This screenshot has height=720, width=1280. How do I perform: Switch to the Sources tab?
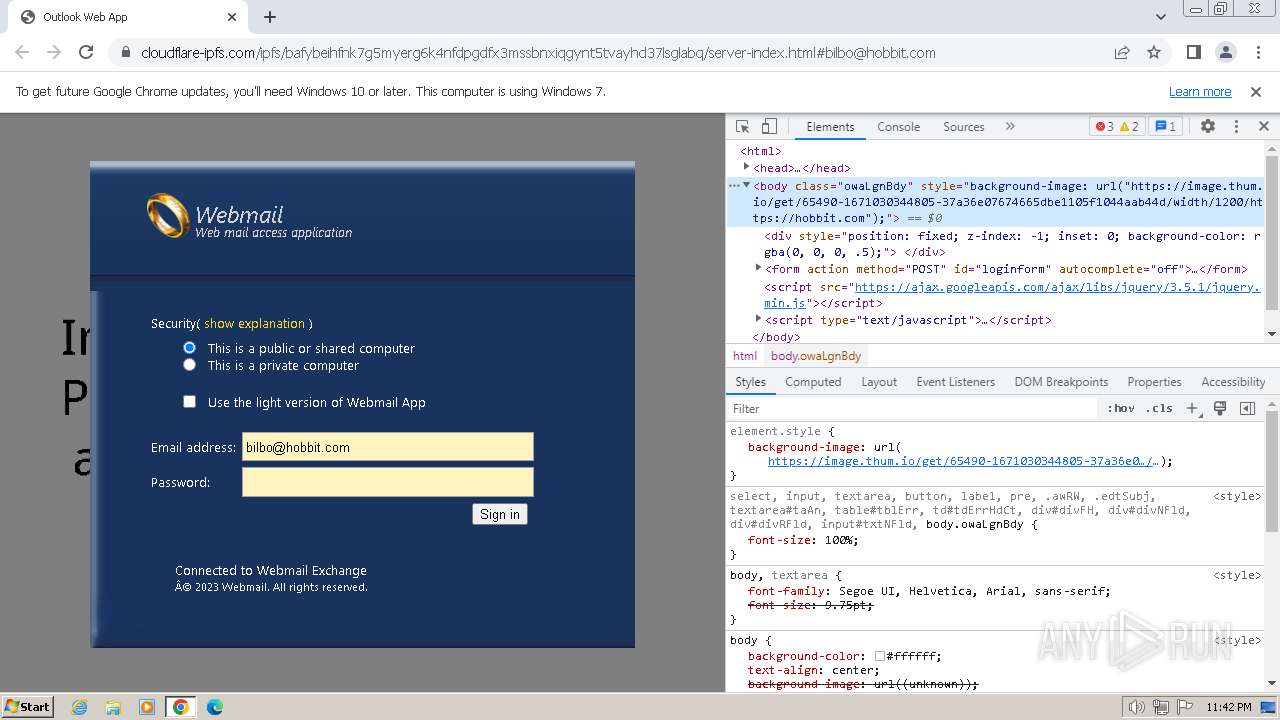click(x=964, y=127)
